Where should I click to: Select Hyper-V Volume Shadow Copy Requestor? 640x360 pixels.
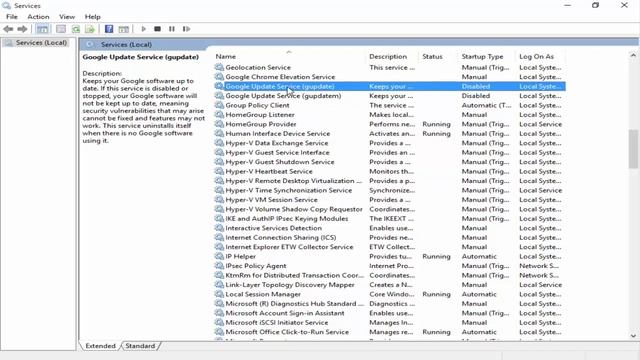click(389, 209)
